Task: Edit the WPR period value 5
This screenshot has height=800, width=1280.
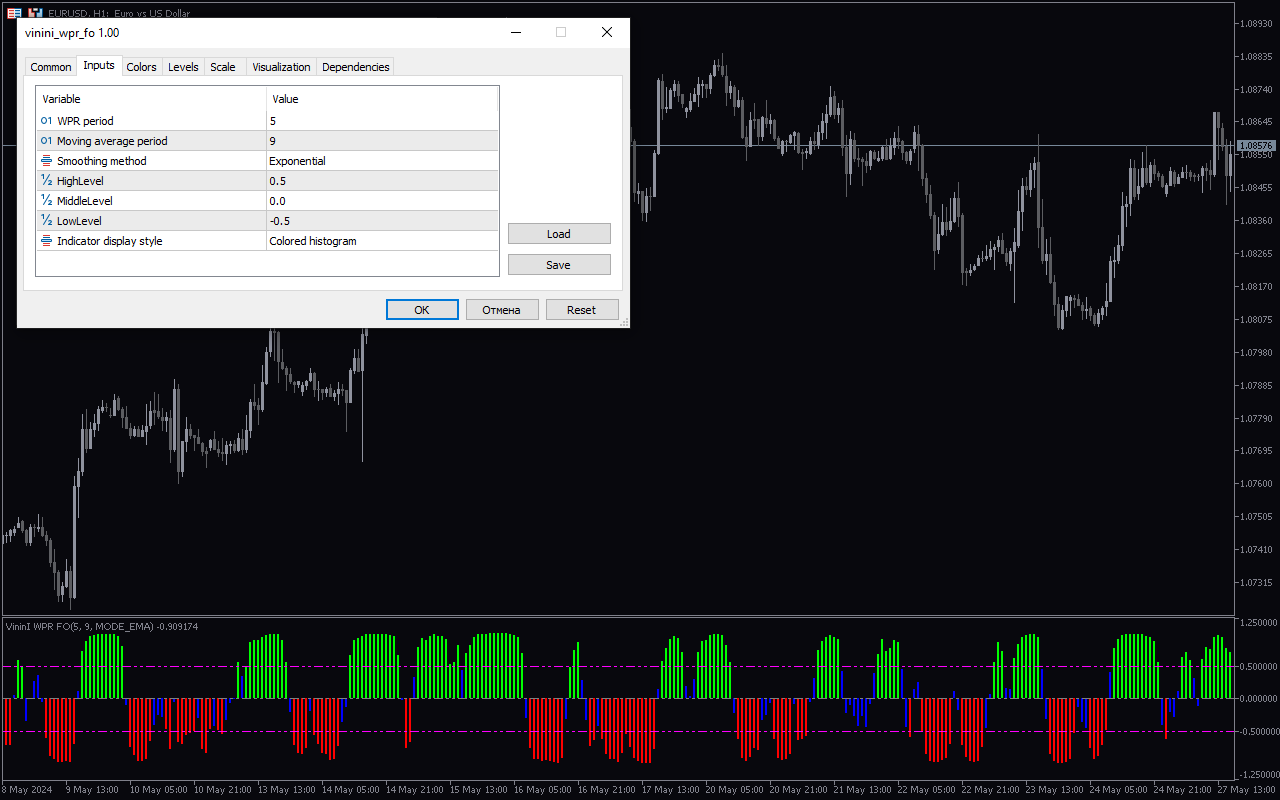Action: (x=382, y=121)
